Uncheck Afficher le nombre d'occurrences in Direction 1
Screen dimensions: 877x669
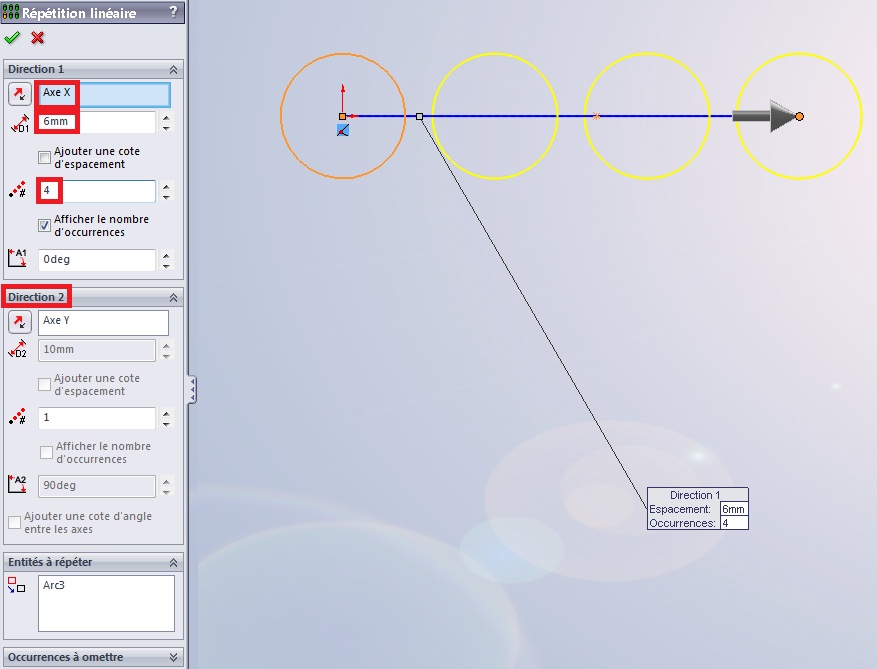(44, 225)
